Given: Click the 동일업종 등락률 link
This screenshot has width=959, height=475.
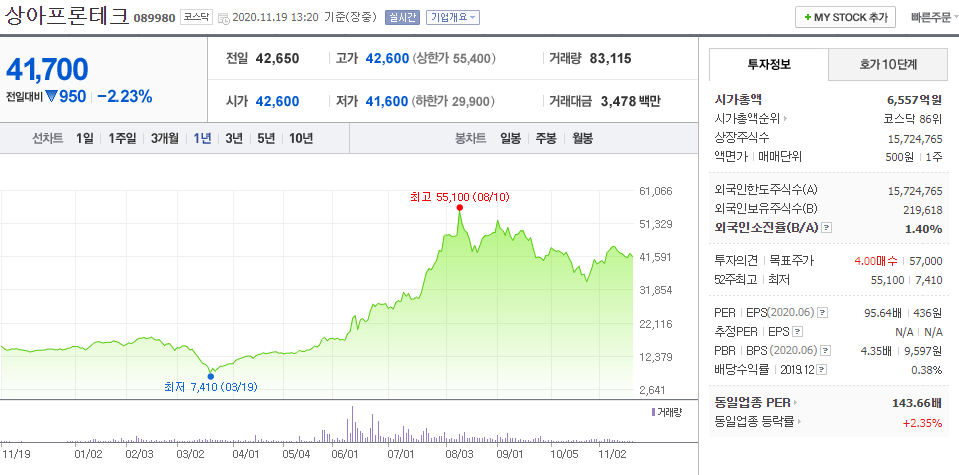Looking at the screenshot, I should [754, 422].
